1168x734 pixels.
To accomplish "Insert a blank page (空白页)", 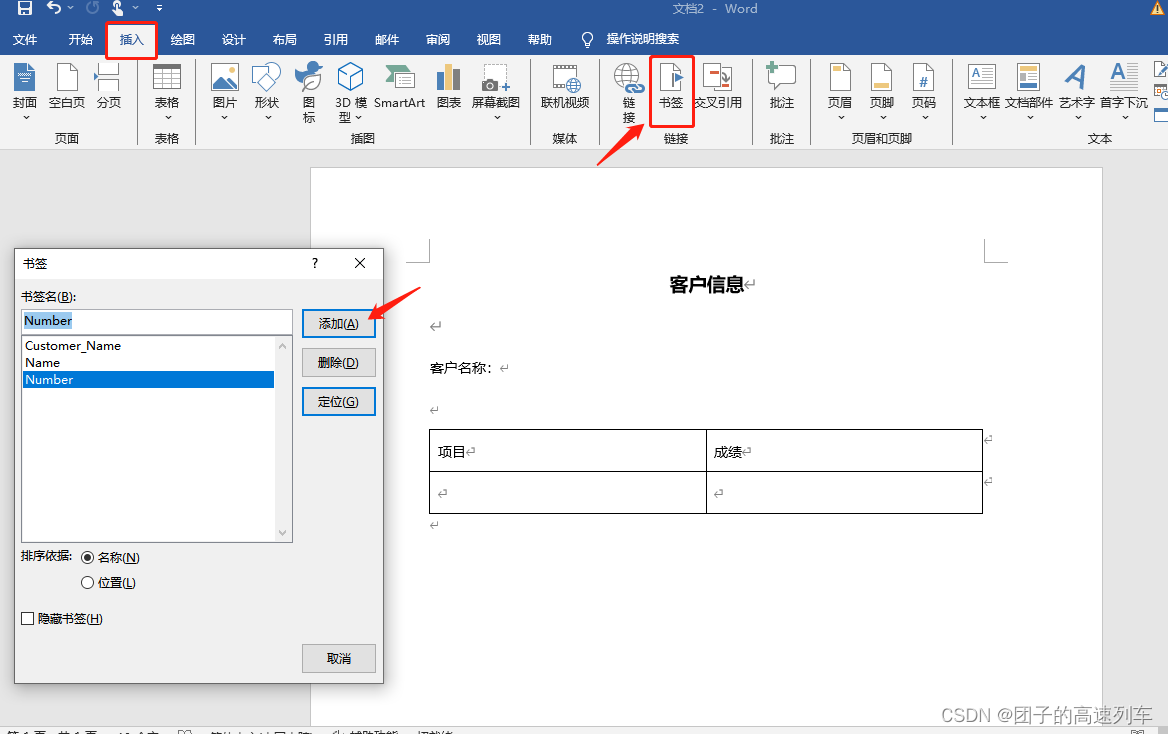I will [x=66, y=87].
